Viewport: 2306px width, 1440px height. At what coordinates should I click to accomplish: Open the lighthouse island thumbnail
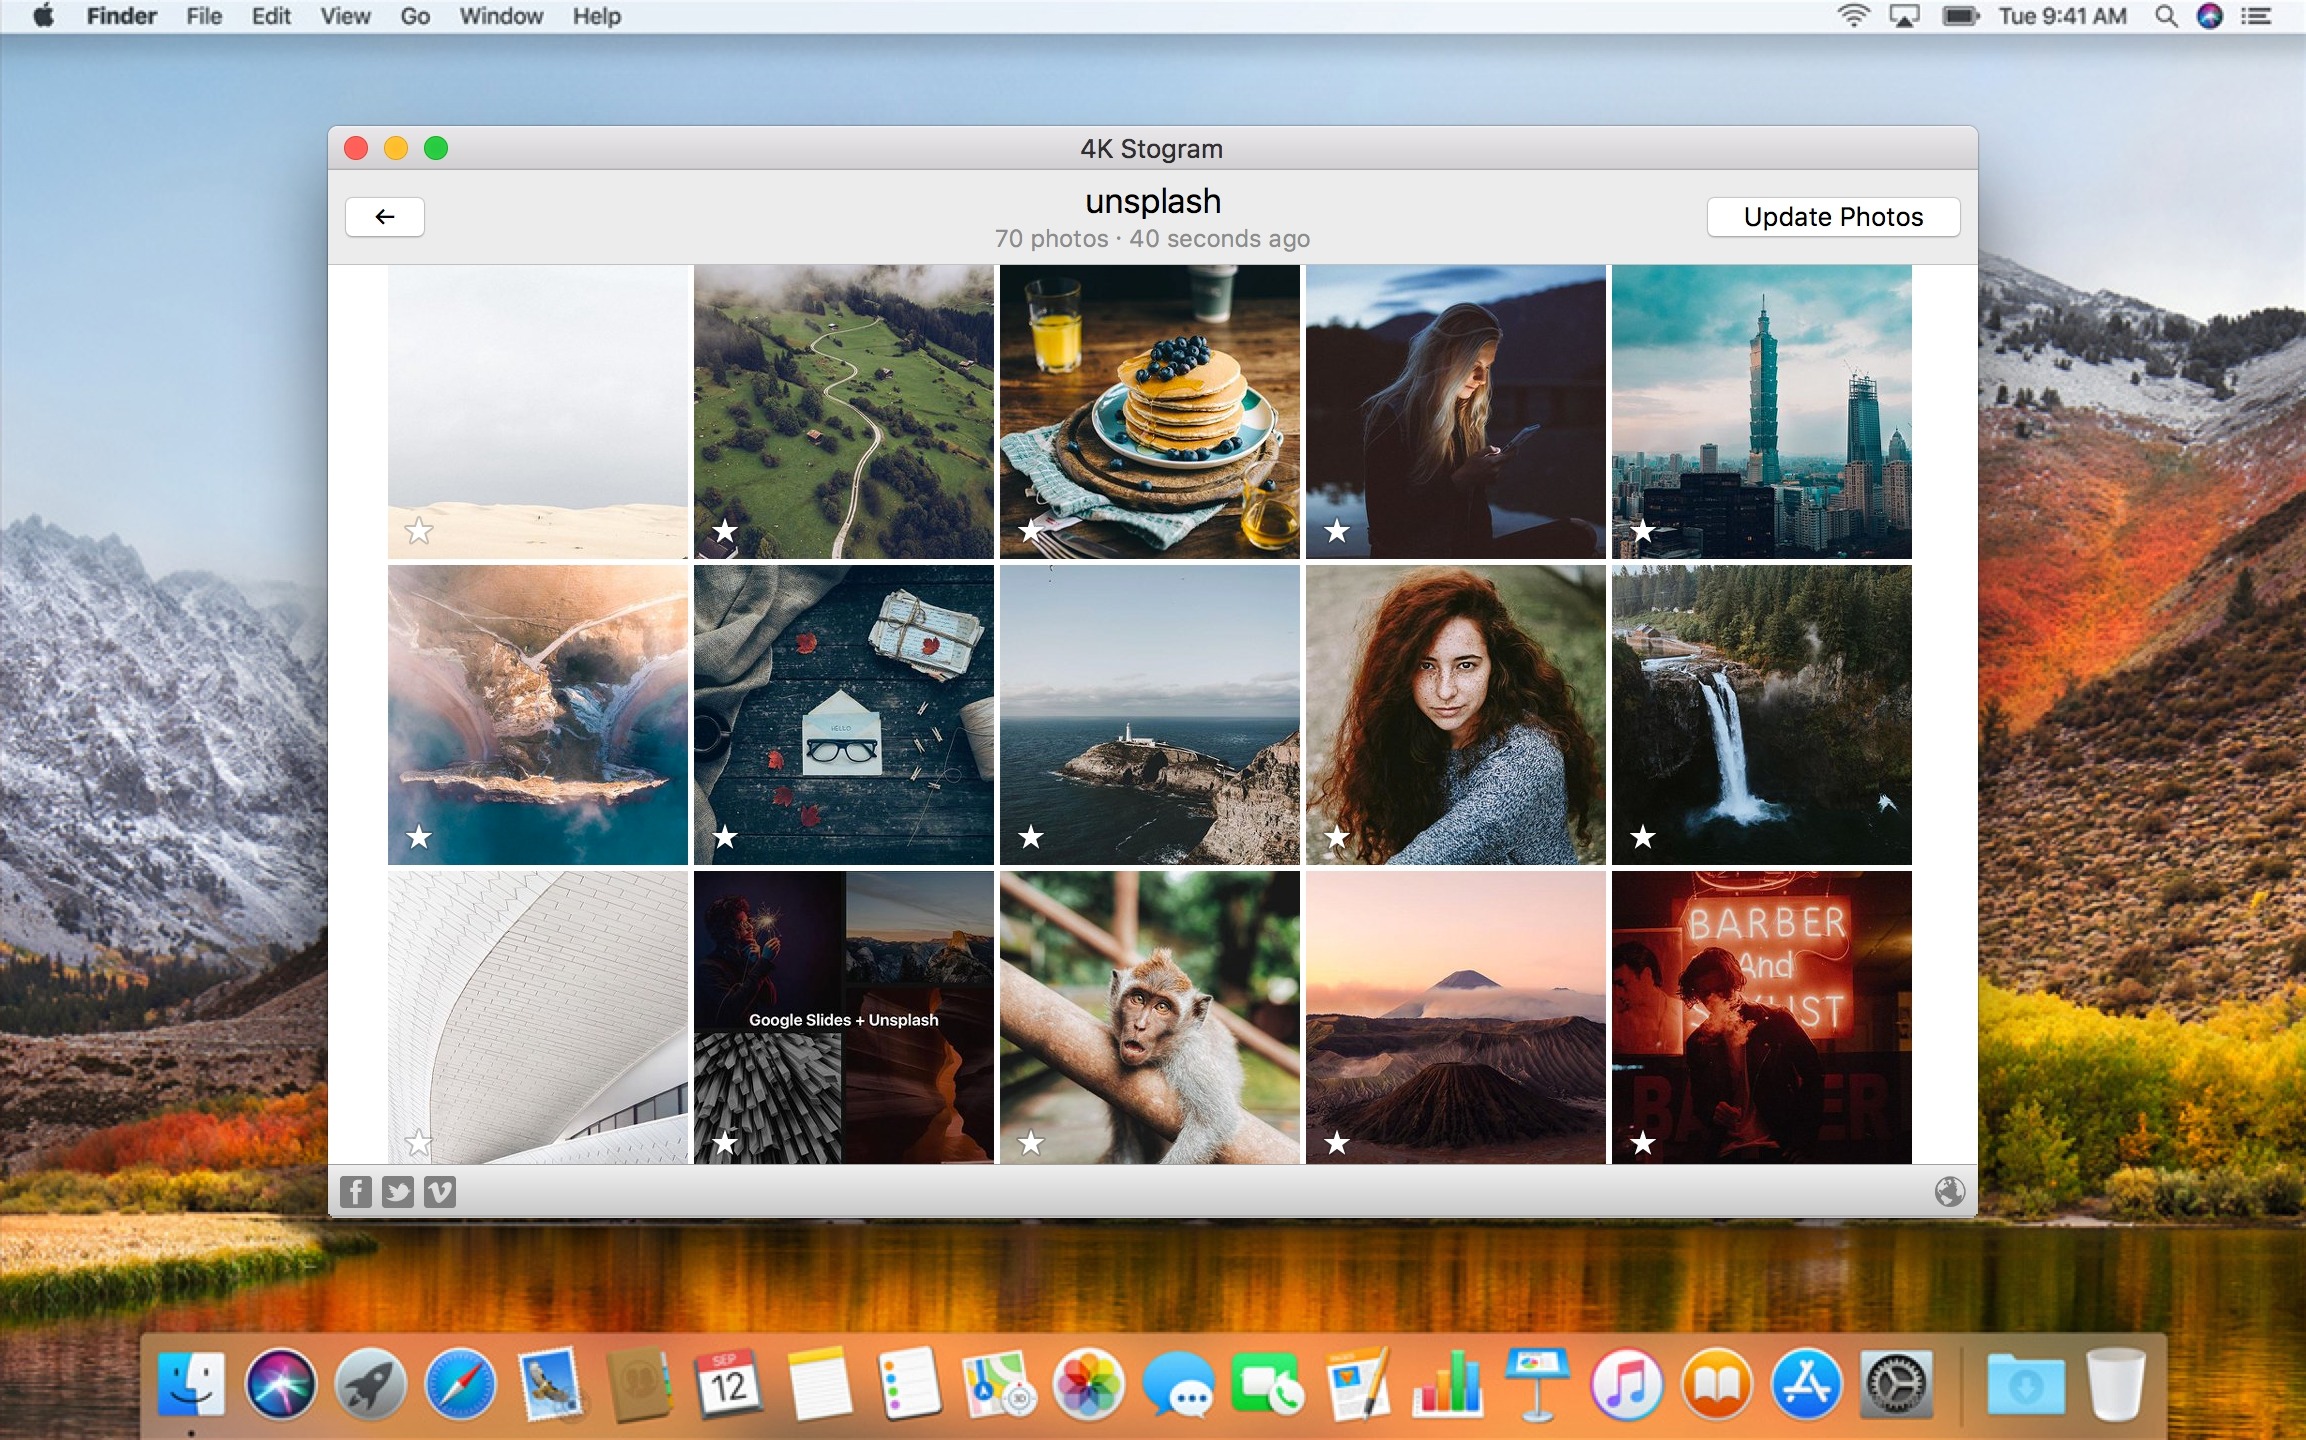(1150, 715)
